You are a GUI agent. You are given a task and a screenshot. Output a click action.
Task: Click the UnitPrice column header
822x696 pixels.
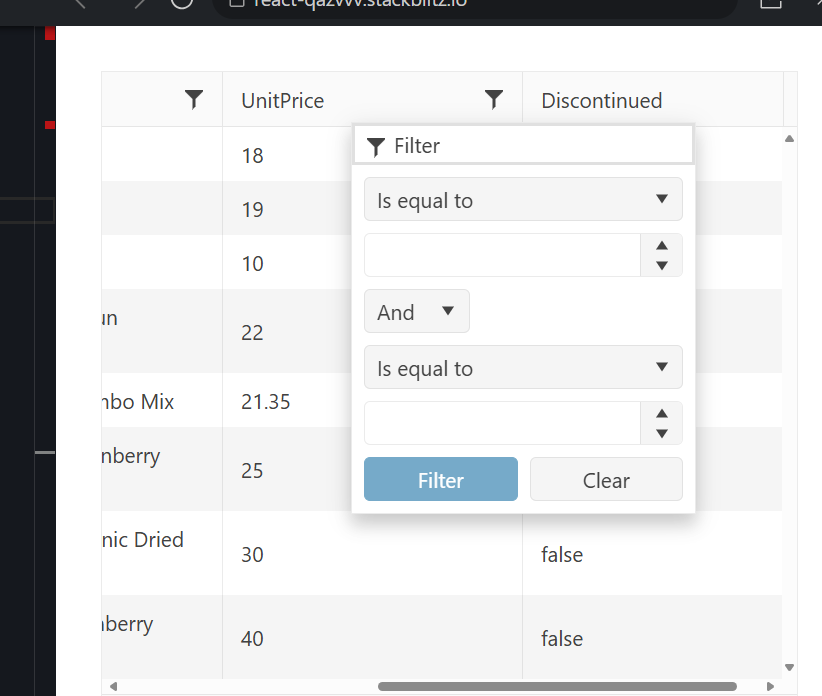point(283,100)
